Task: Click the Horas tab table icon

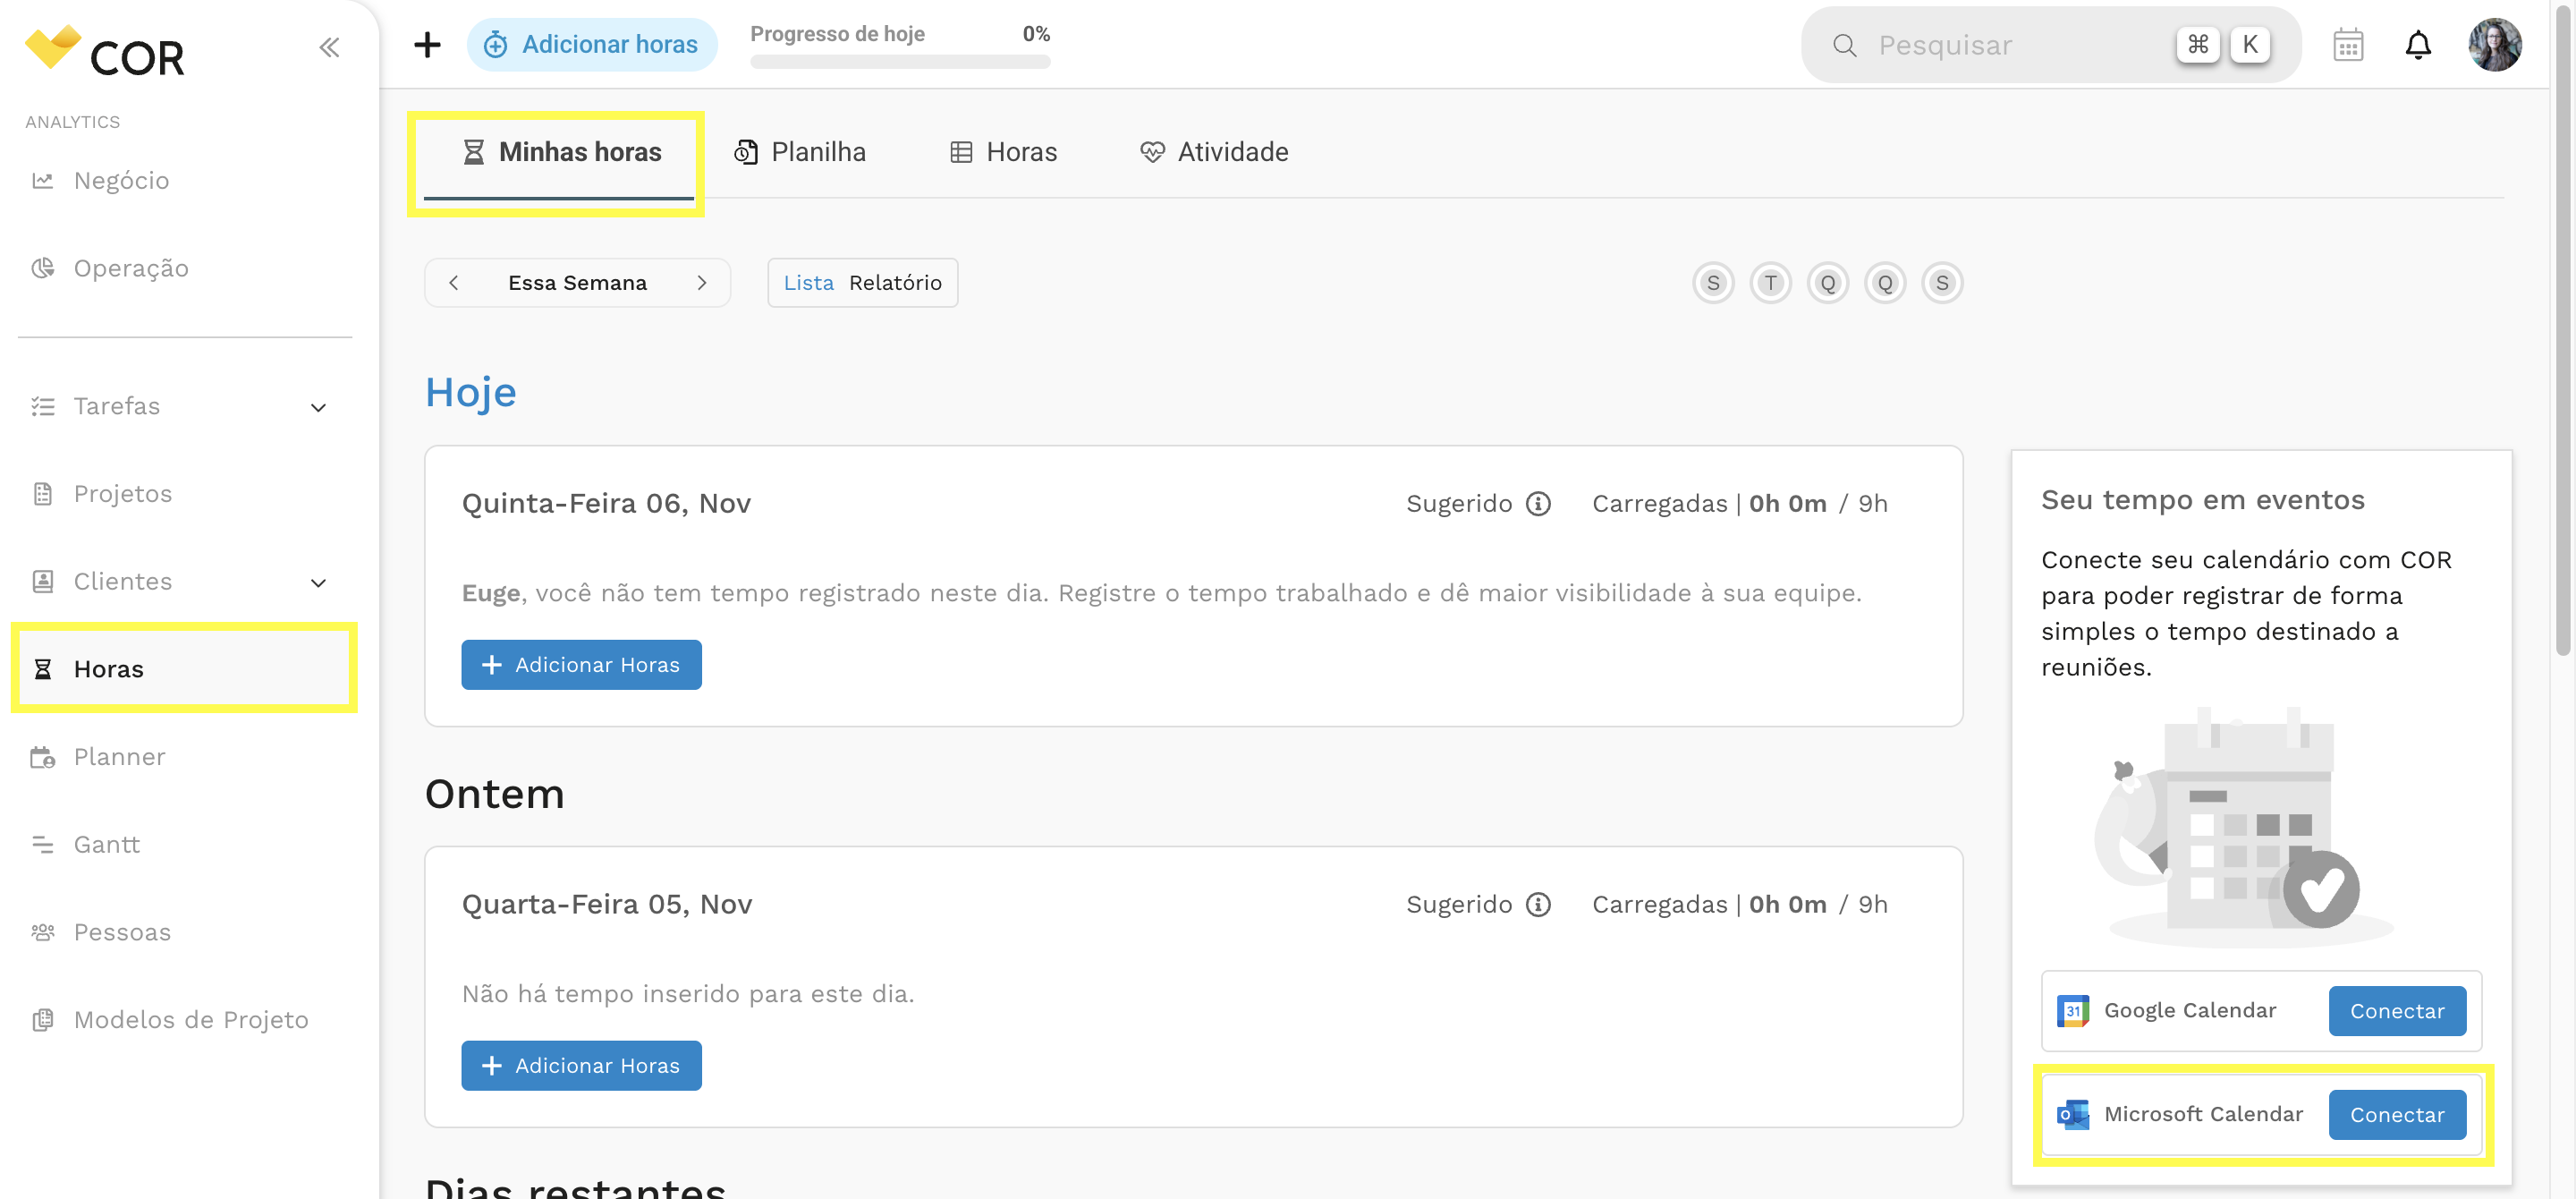Action: point(960,152)
